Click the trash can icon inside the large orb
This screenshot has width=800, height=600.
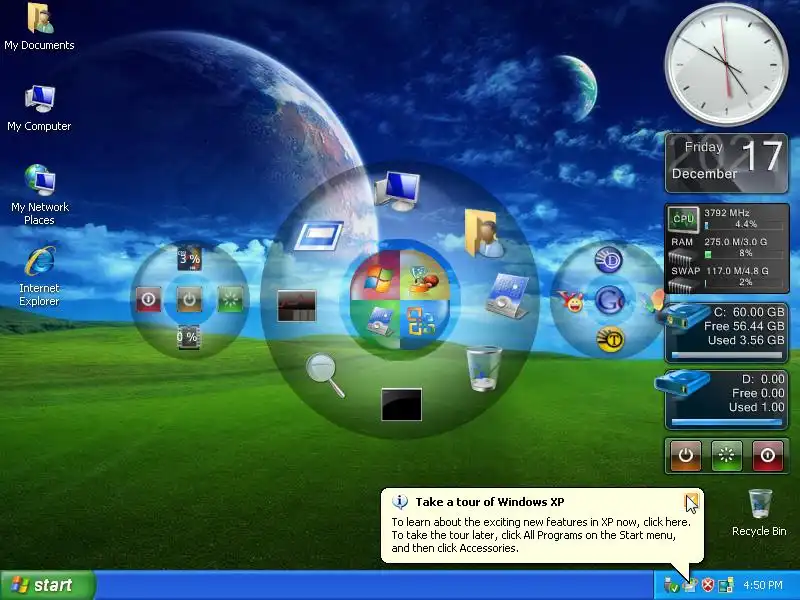tap(483, 368)
